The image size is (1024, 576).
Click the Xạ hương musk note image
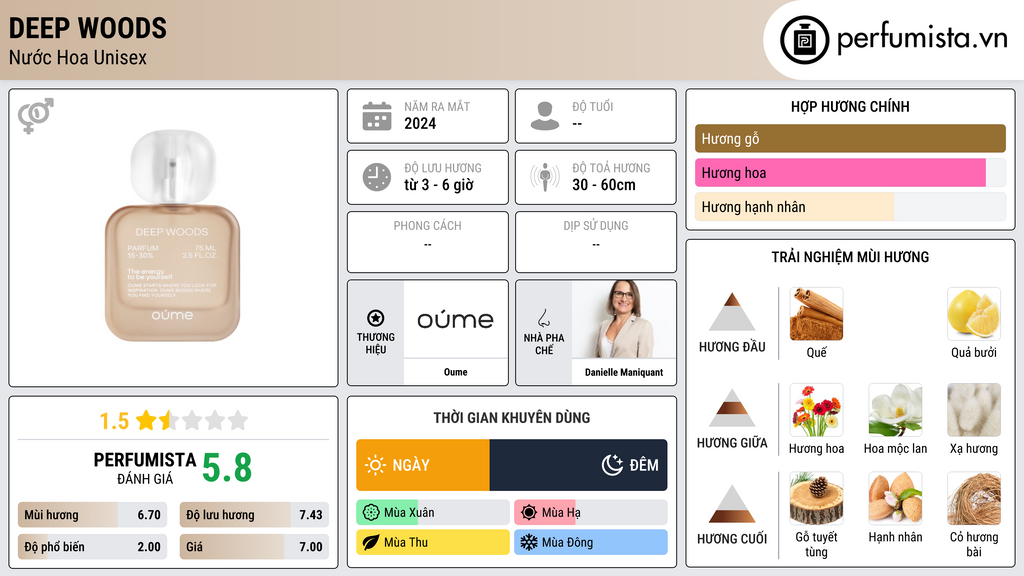pyautogui.click(x=974, y=410)
